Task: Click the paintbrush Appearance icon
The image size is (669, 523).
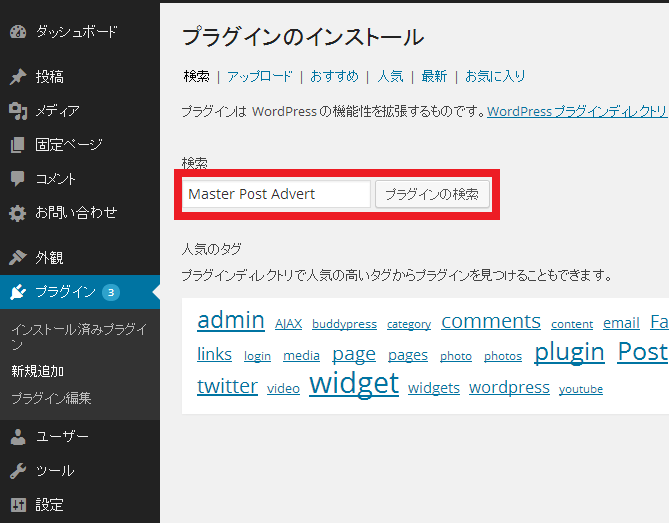Action: point(17,258)
